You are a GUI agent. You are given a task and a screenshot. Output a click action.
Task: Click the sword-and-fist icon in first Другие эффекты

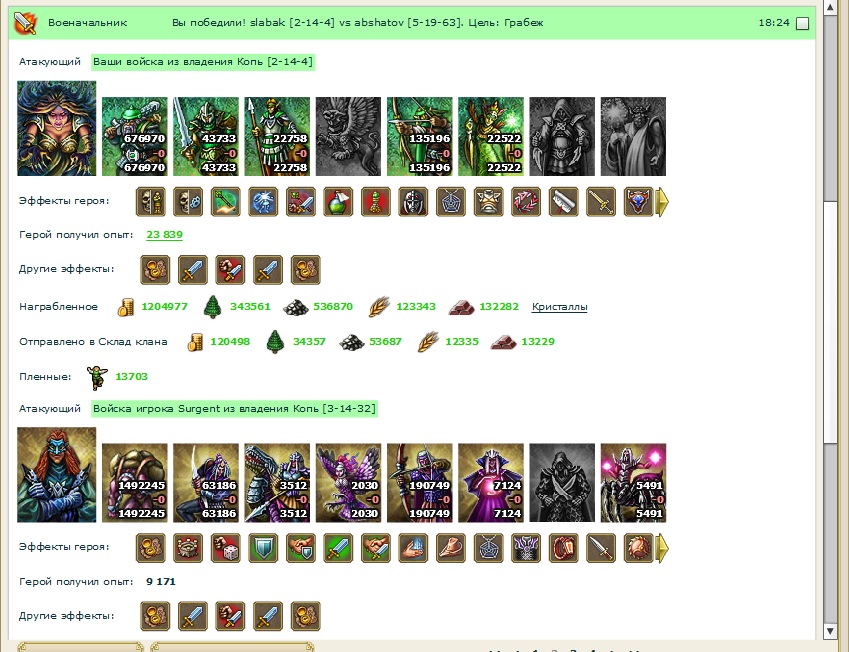click(230, 270)
